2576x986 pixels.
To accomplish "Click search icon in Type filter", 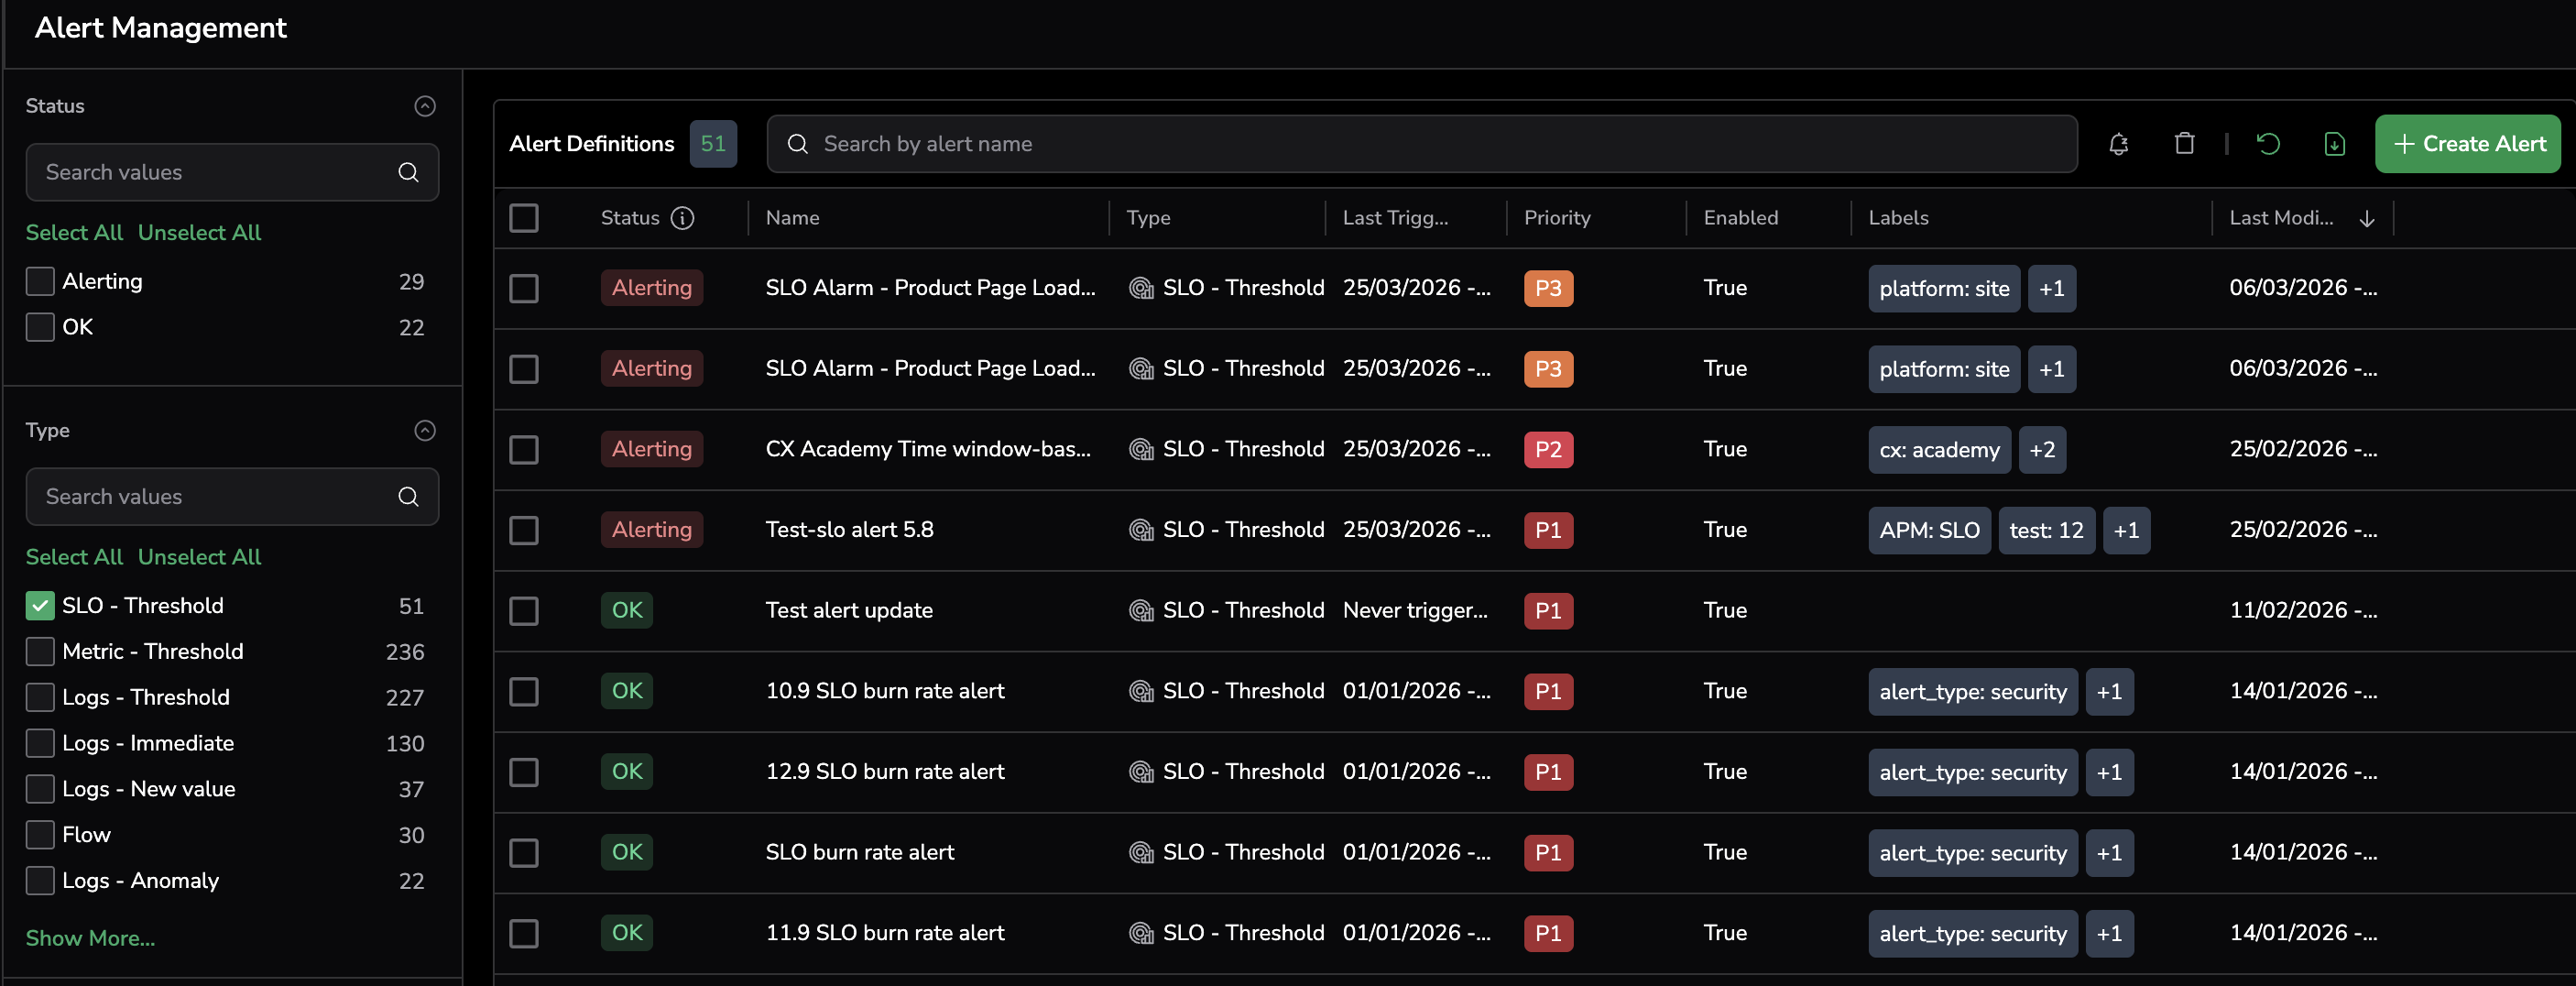I will (x=408, y=497).
